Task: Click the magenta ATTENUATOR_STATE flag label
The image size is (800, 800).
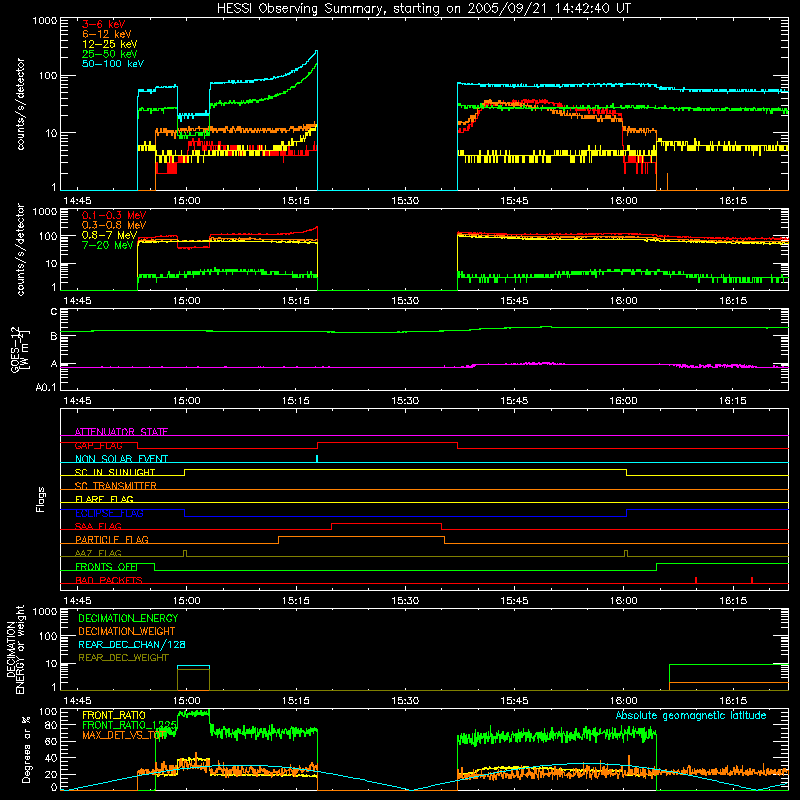Action: (121, 432)
